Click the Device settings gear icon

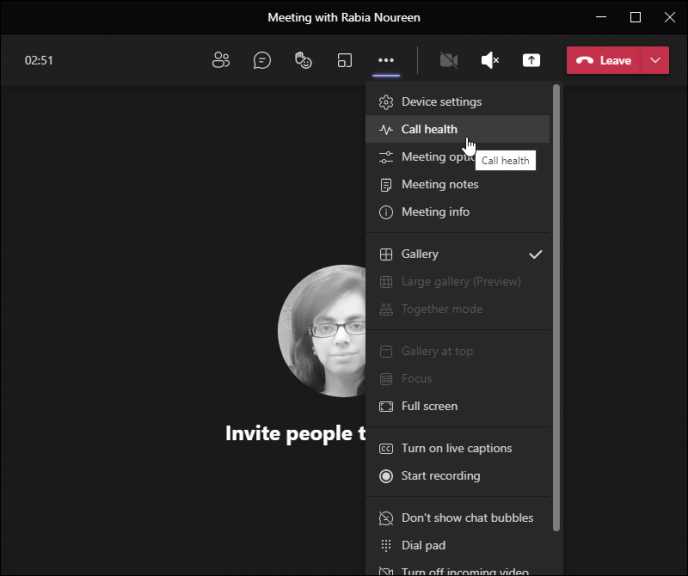(x=386, y=102)
